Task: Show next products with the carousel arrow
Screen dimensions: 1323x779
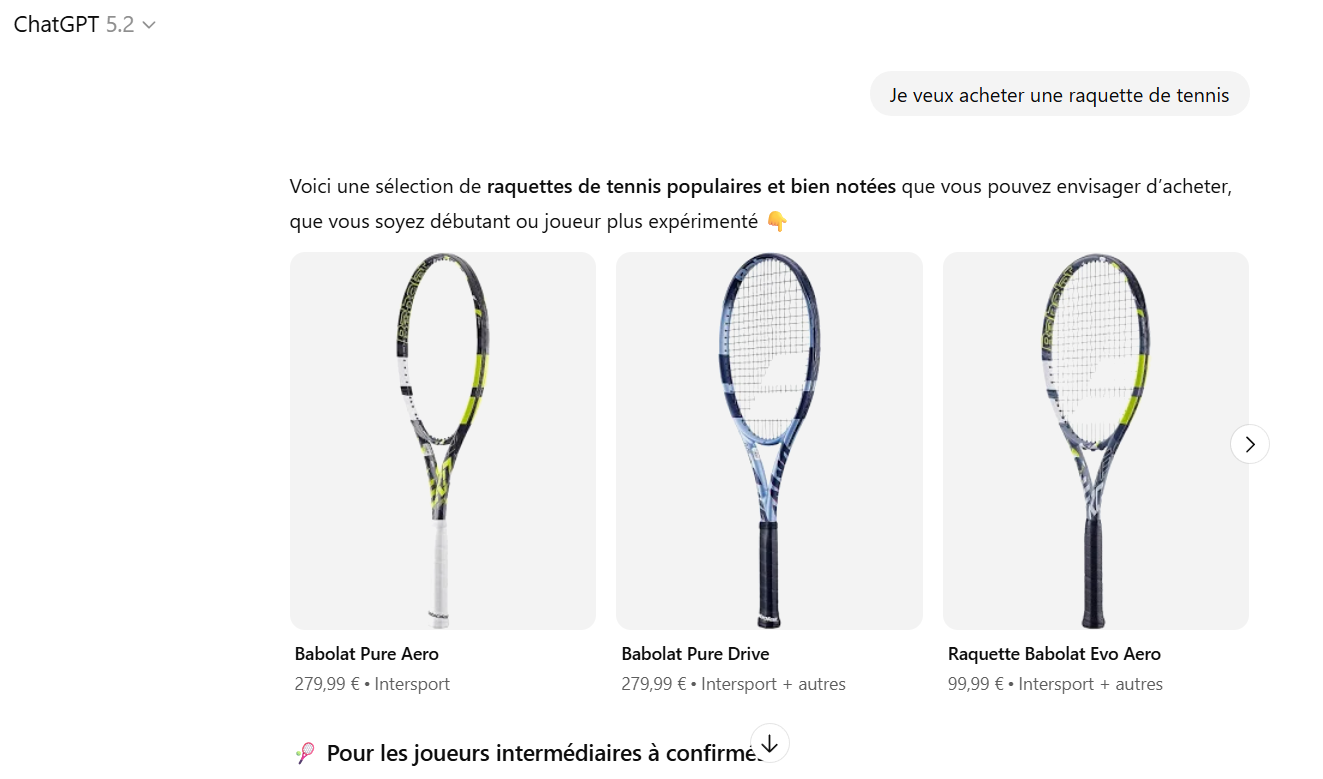Action: point(1249,444)
